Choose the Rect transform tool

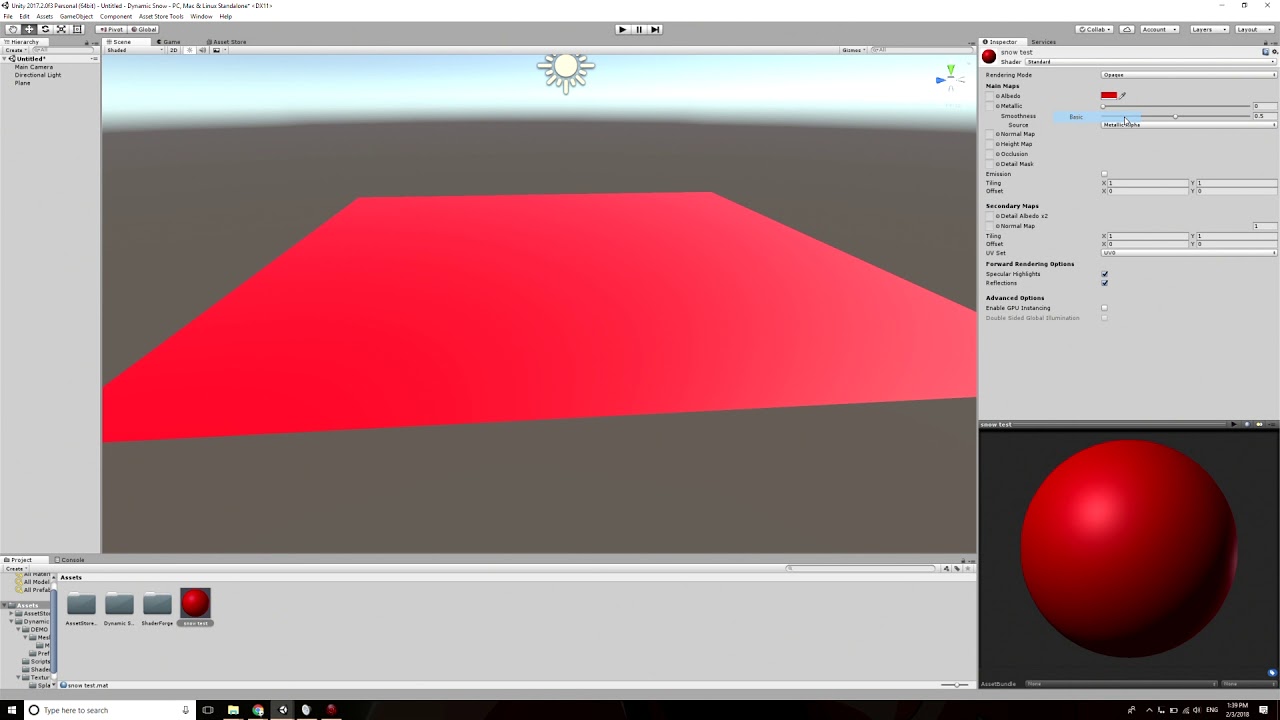77,29
